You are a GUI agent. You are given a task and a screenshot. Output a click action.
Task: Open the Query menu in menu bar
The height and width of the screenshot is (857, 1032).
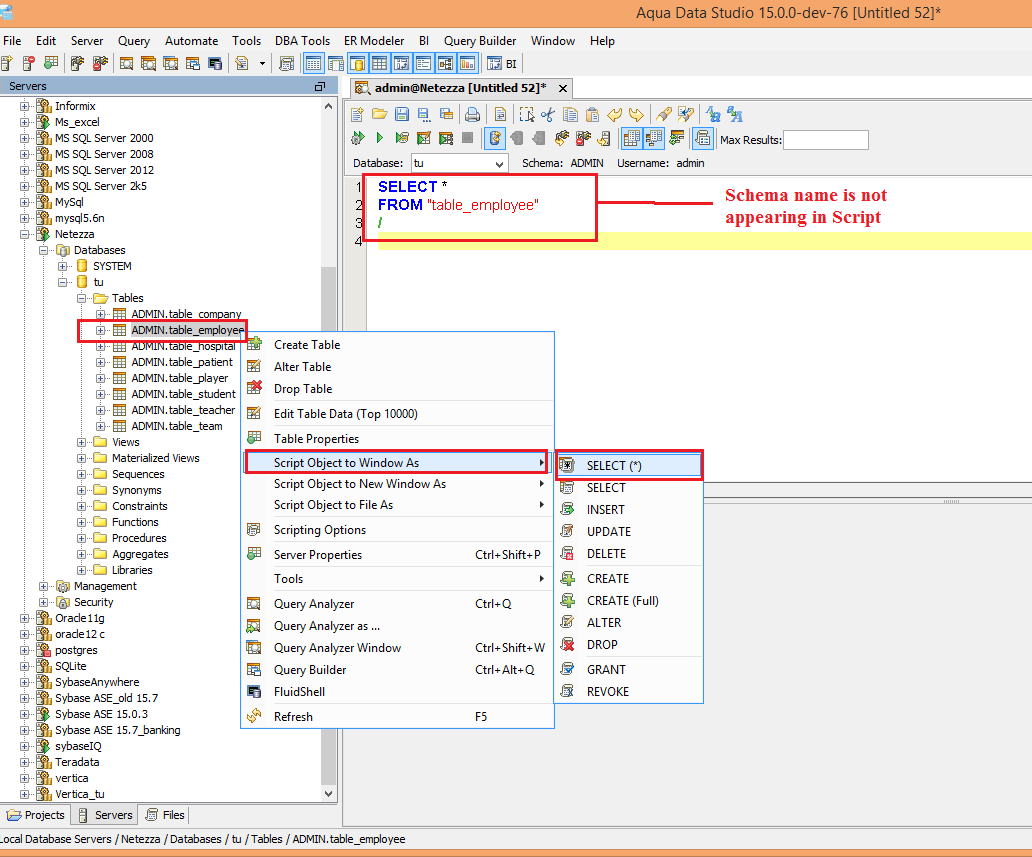point(134,41)
